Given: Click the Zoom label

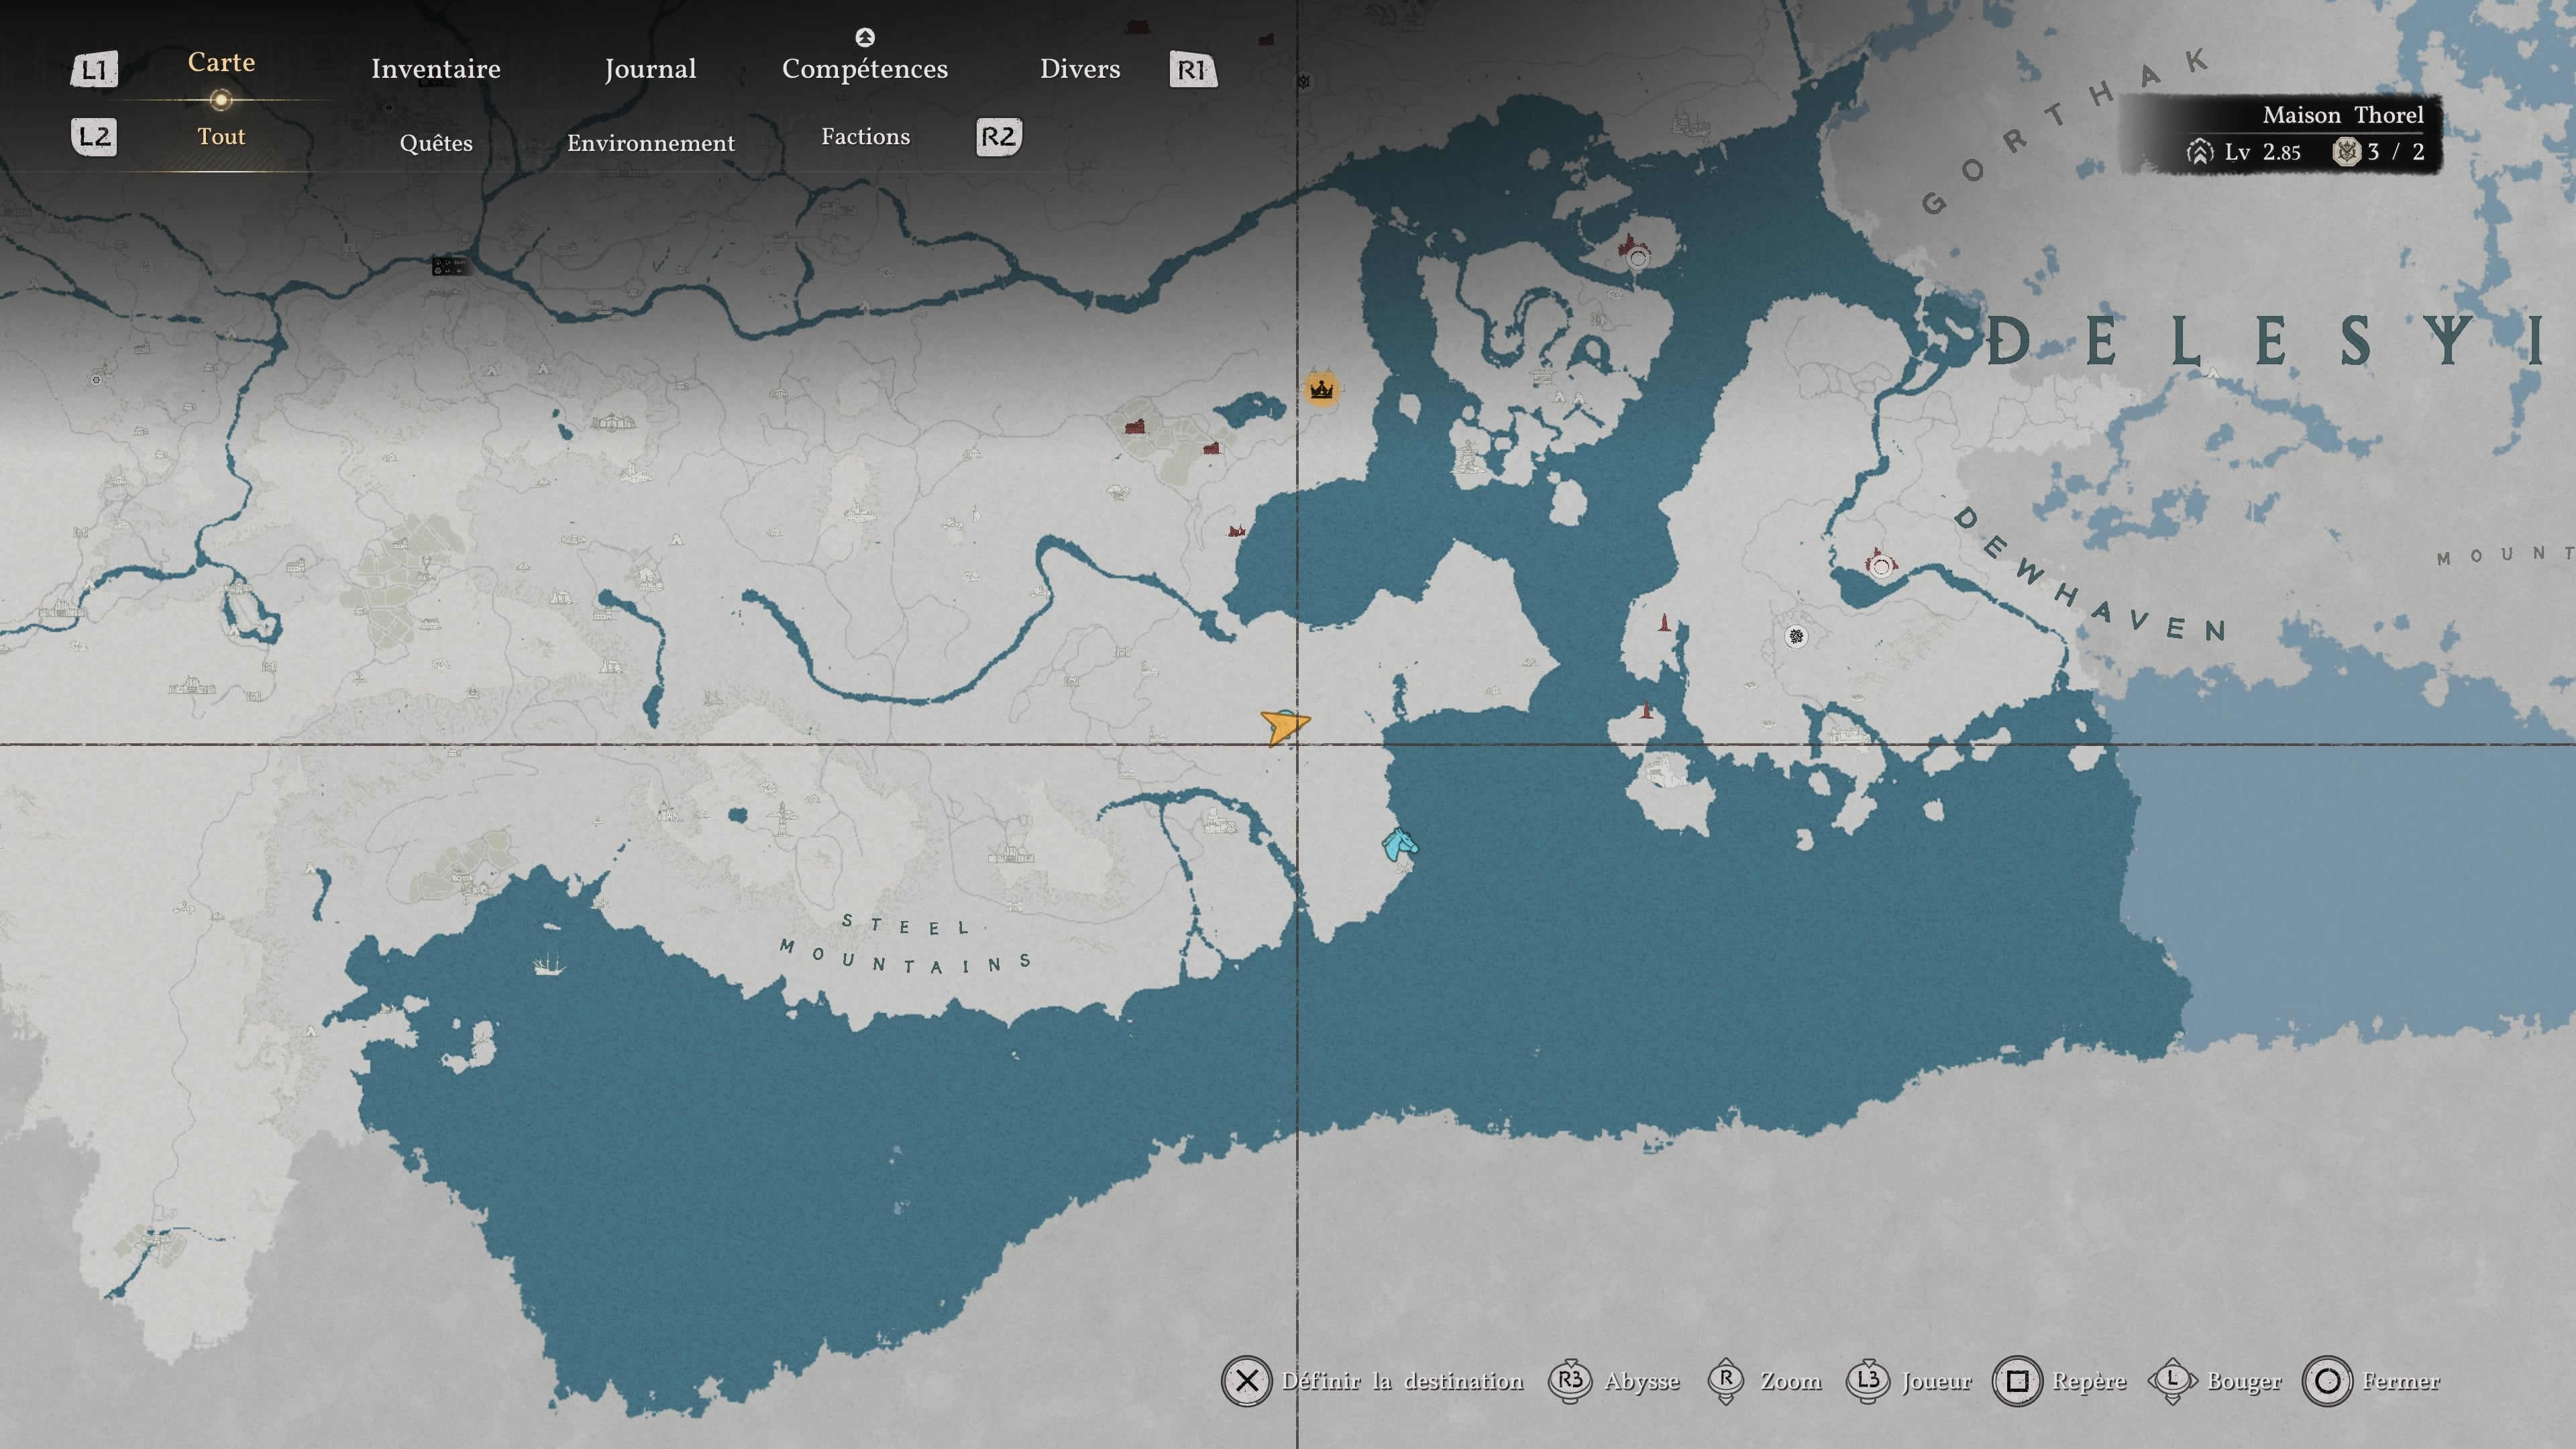Looking at the screenshot, I should [x=1791, y=1381].
